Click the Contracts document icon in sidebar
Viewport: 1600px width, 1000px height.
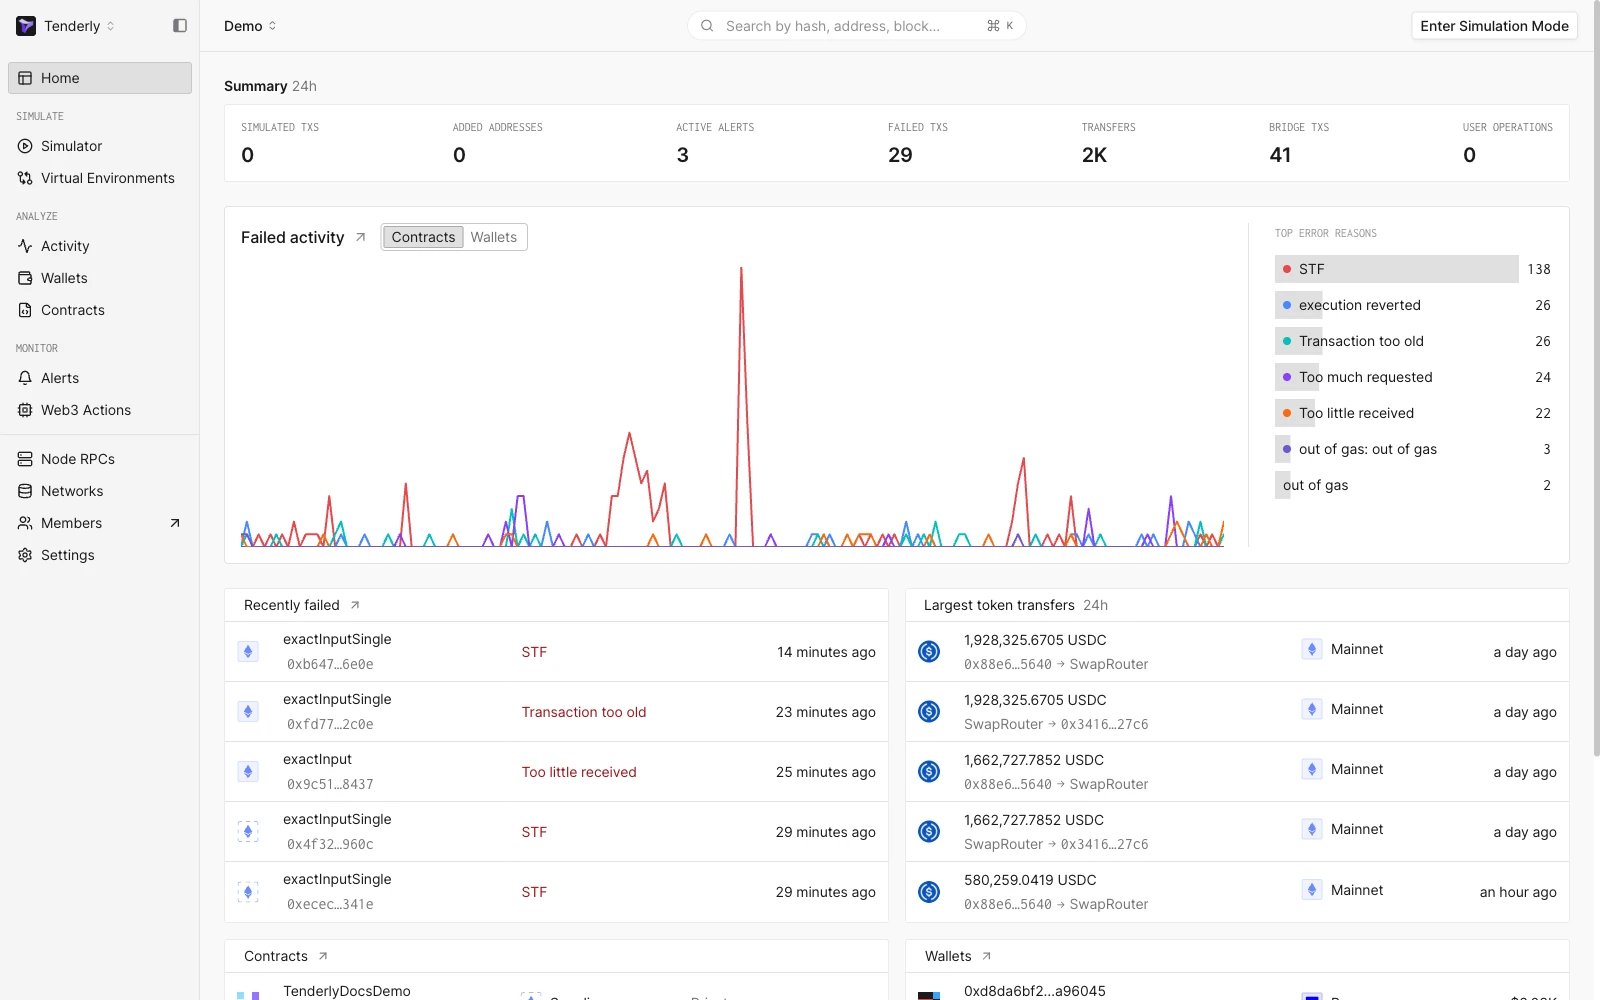click(x=25, y=310)
